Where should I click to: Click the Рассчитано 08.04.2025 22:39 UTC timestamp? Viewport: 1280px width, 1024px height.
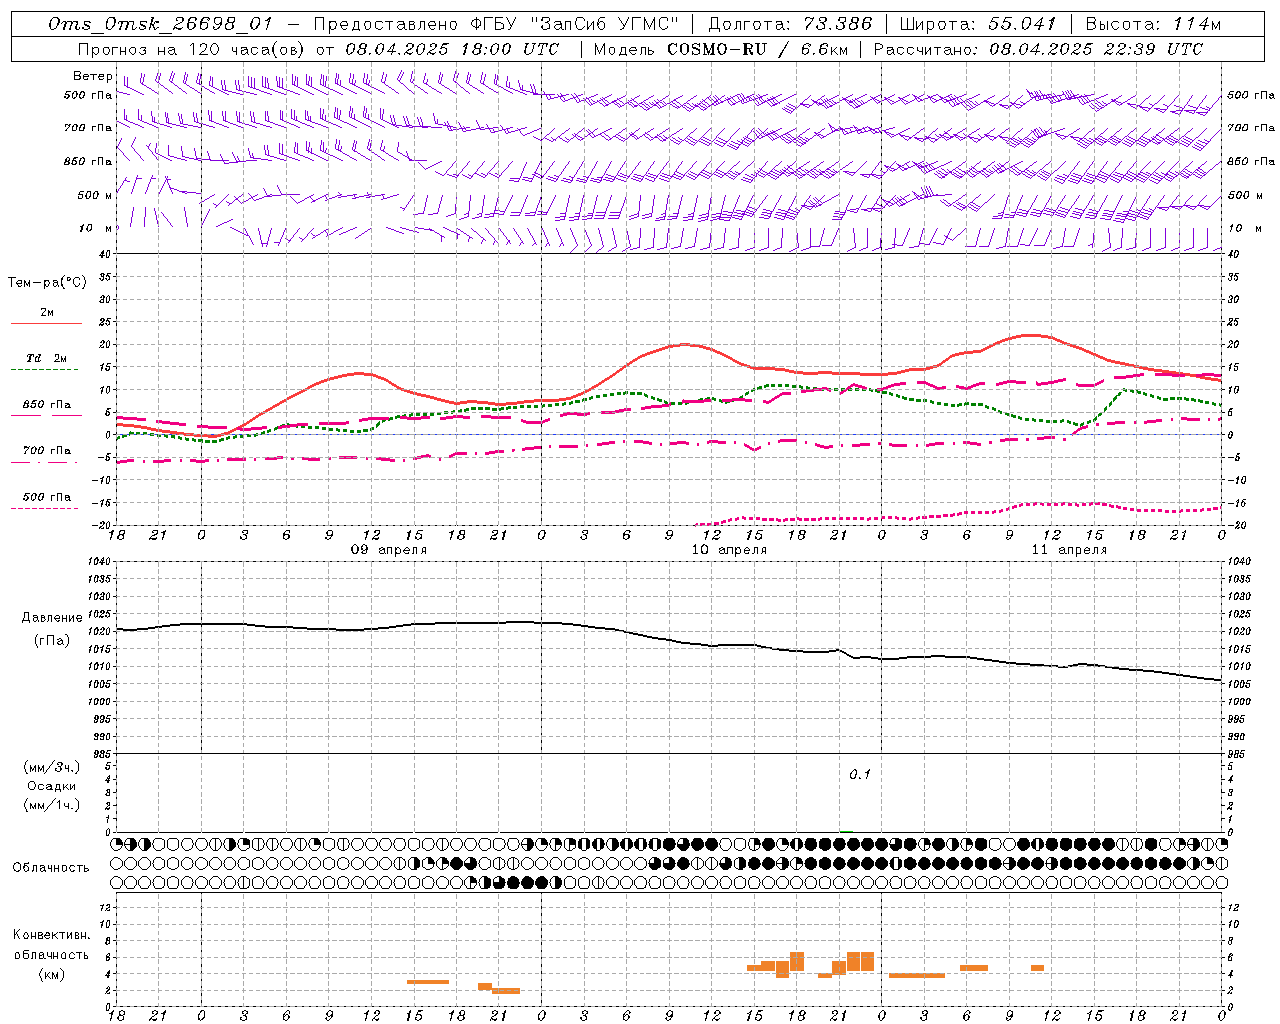[x=1039, y=49]
